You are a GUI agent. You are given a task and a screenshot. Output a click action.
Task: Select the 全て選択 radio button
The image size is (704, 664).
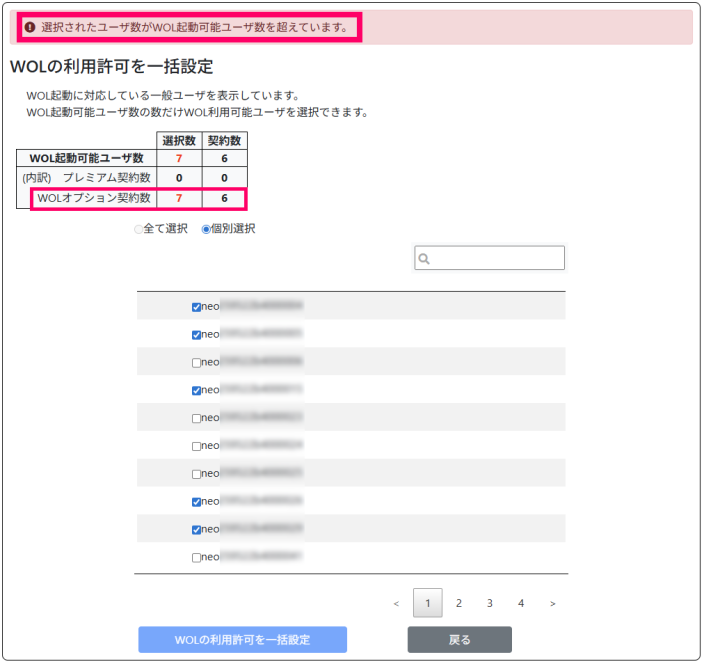point(139,229)
